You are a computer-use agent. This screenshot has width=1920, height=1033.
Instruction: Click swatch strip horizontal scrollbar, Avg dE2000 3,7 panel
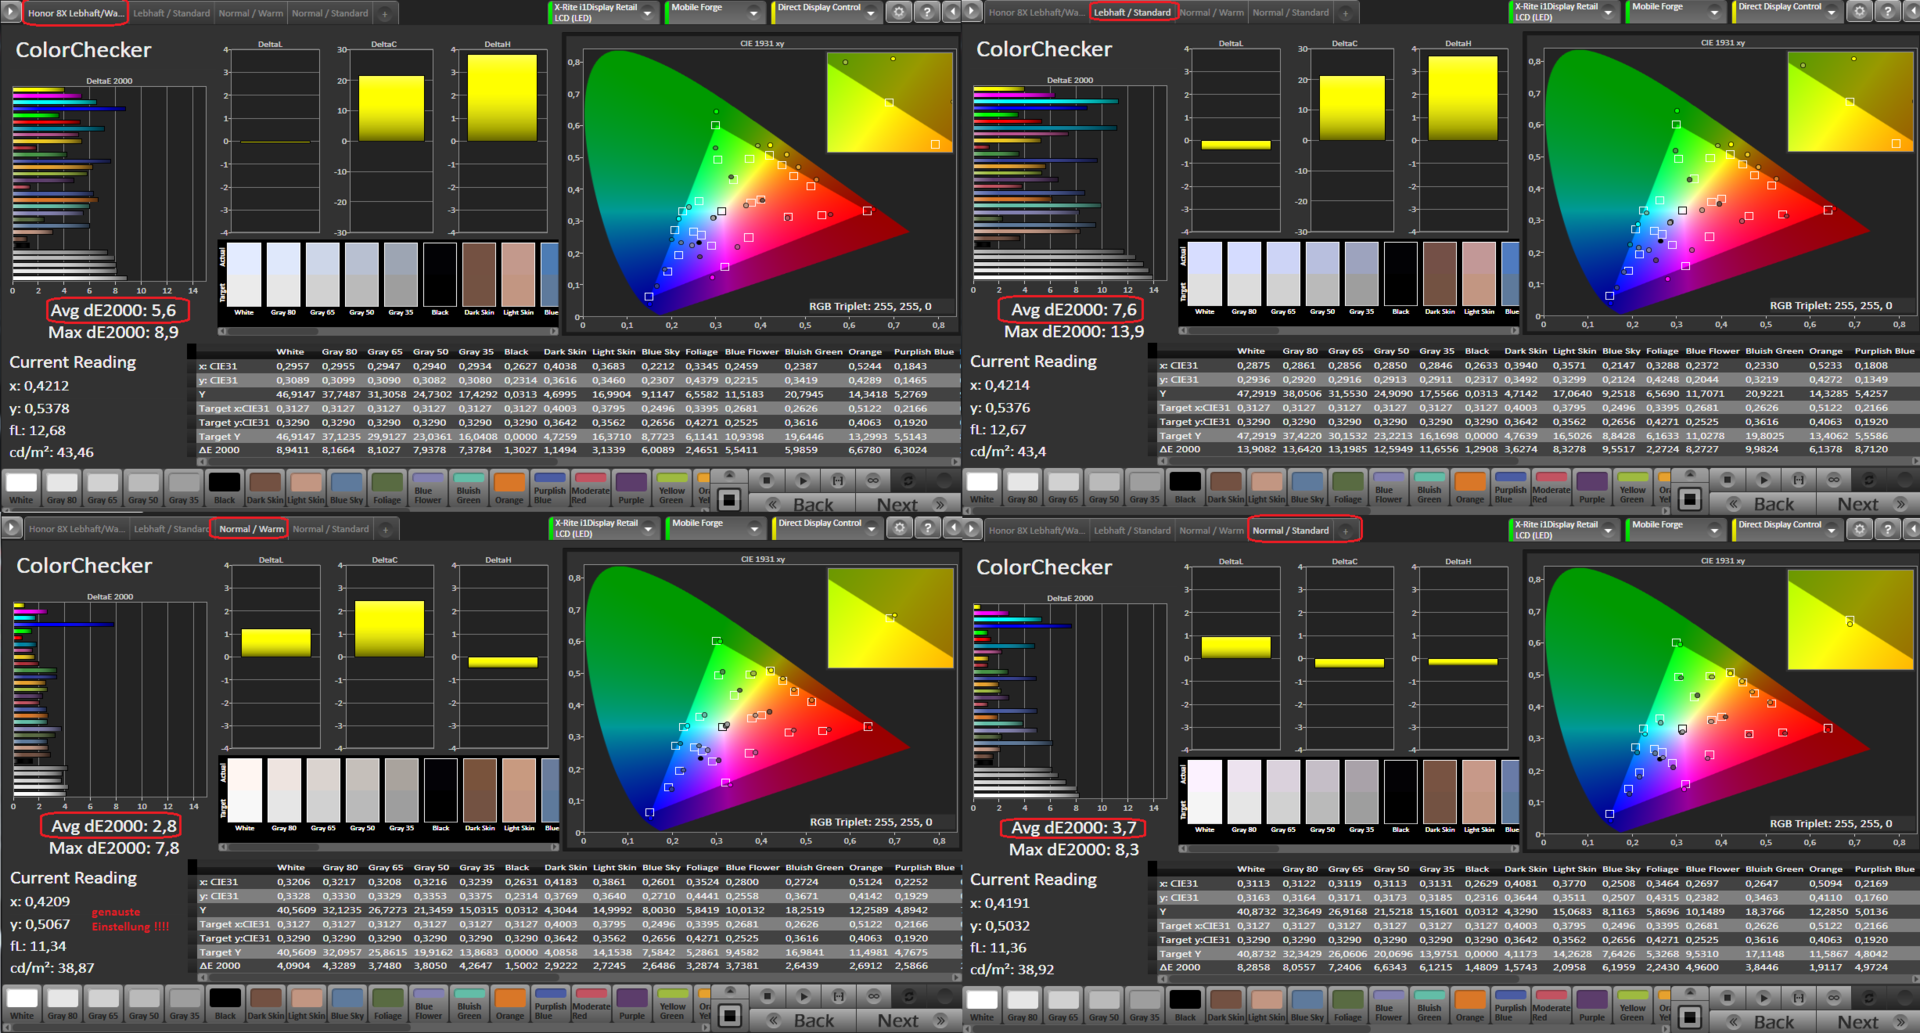1349,847
